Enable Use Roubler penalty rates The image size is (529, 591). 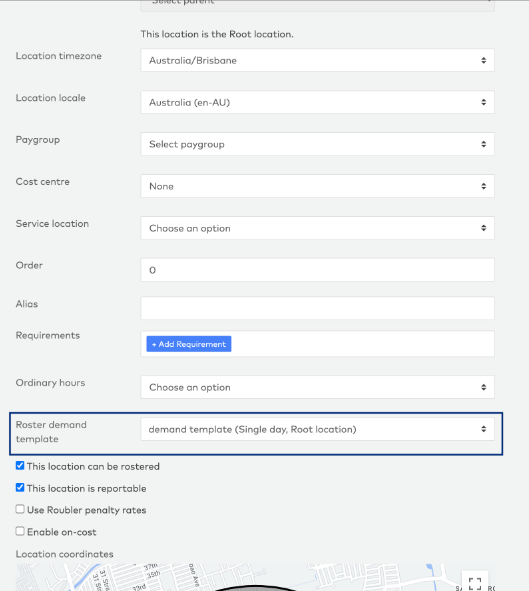coord(20,510)
